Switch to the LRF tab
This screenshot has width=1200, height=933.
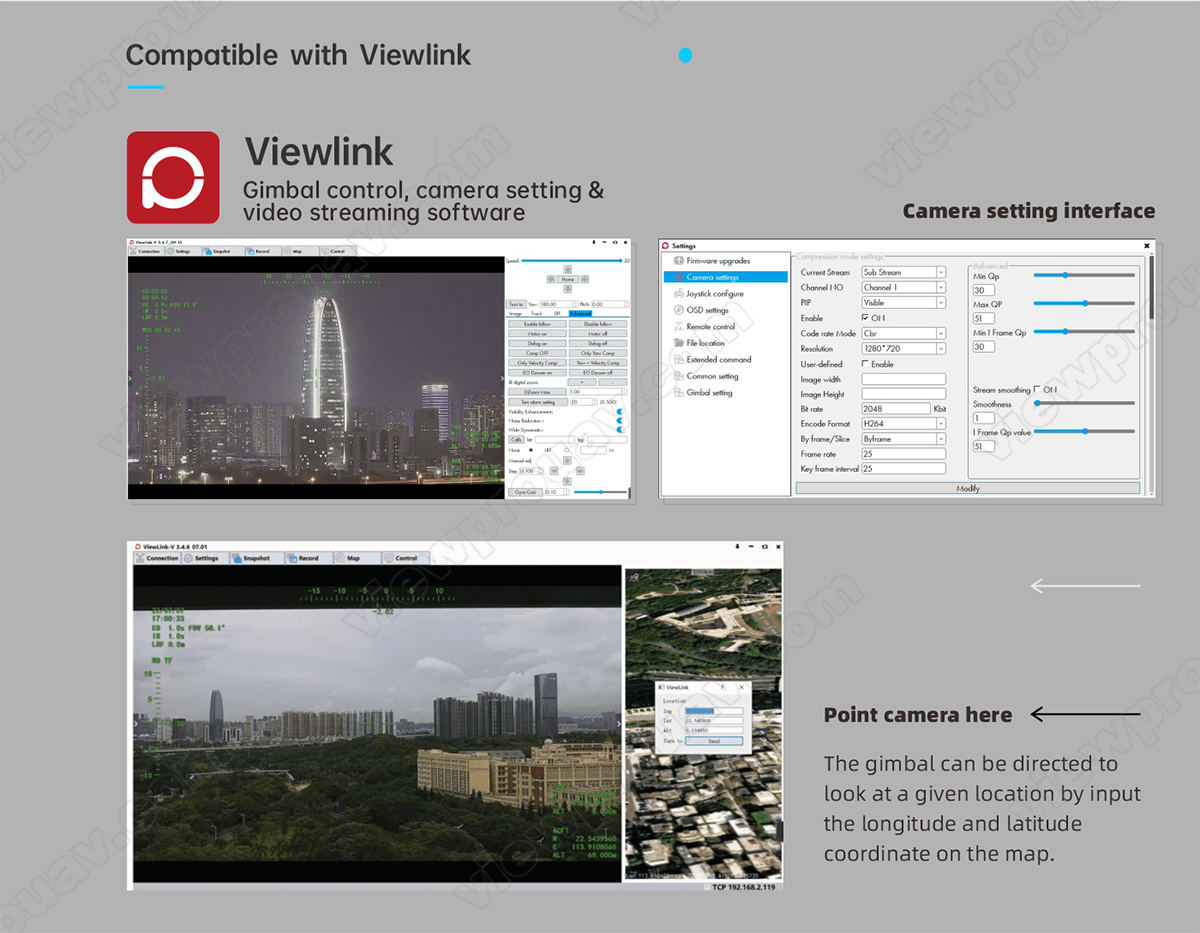tap(558, 314)
